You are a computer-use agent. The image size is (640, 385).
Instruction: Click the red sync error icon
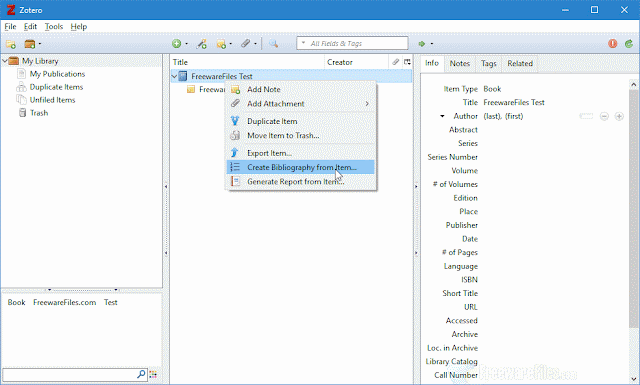(613, 44)
